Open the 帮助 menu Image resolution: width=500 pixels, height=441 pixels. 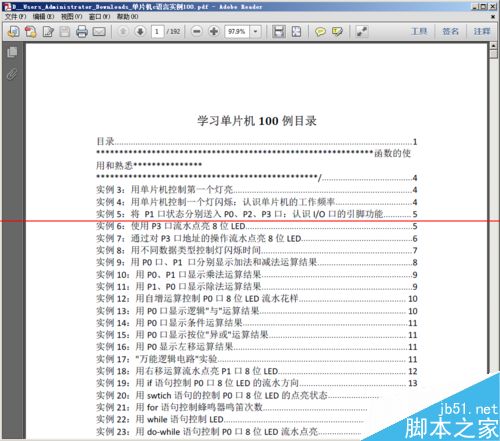point(127,16)
